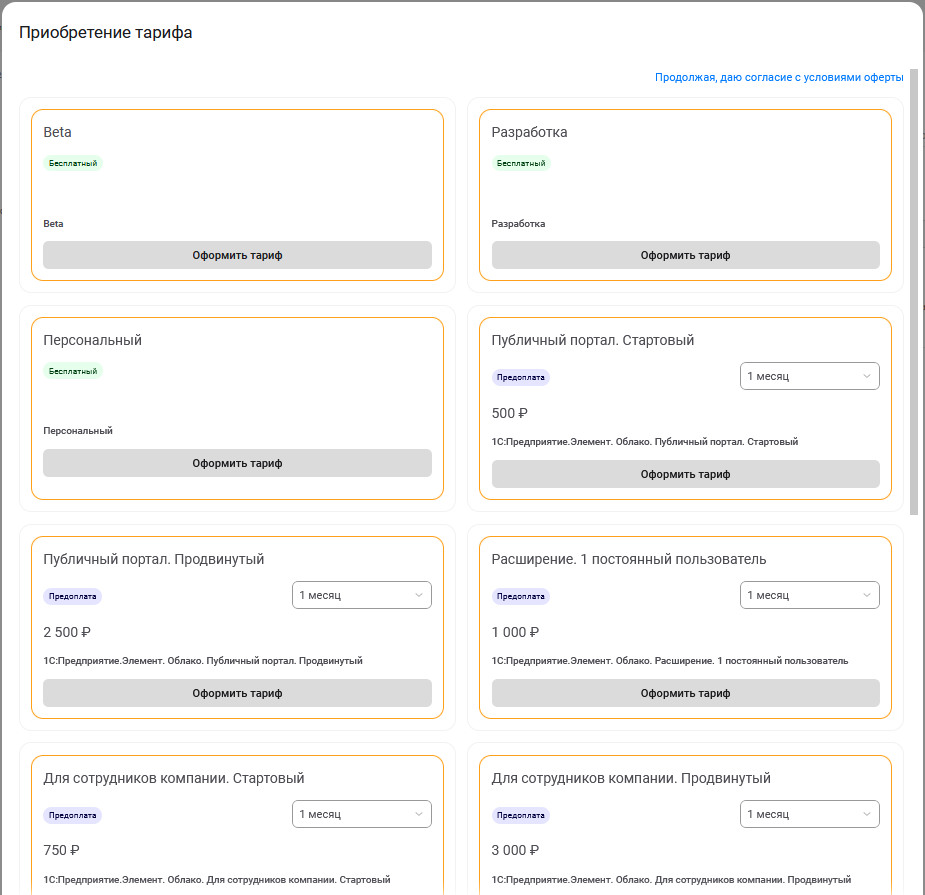Click the Публичный портал. Стартовый title
This screenshot has height=895, width=925.
[x=592, y=340]
